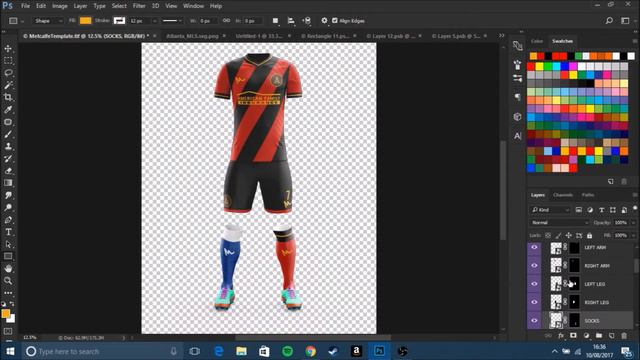Select the Crop tool
The width and height of the screenshot is (640, 360).
(8, 97)
